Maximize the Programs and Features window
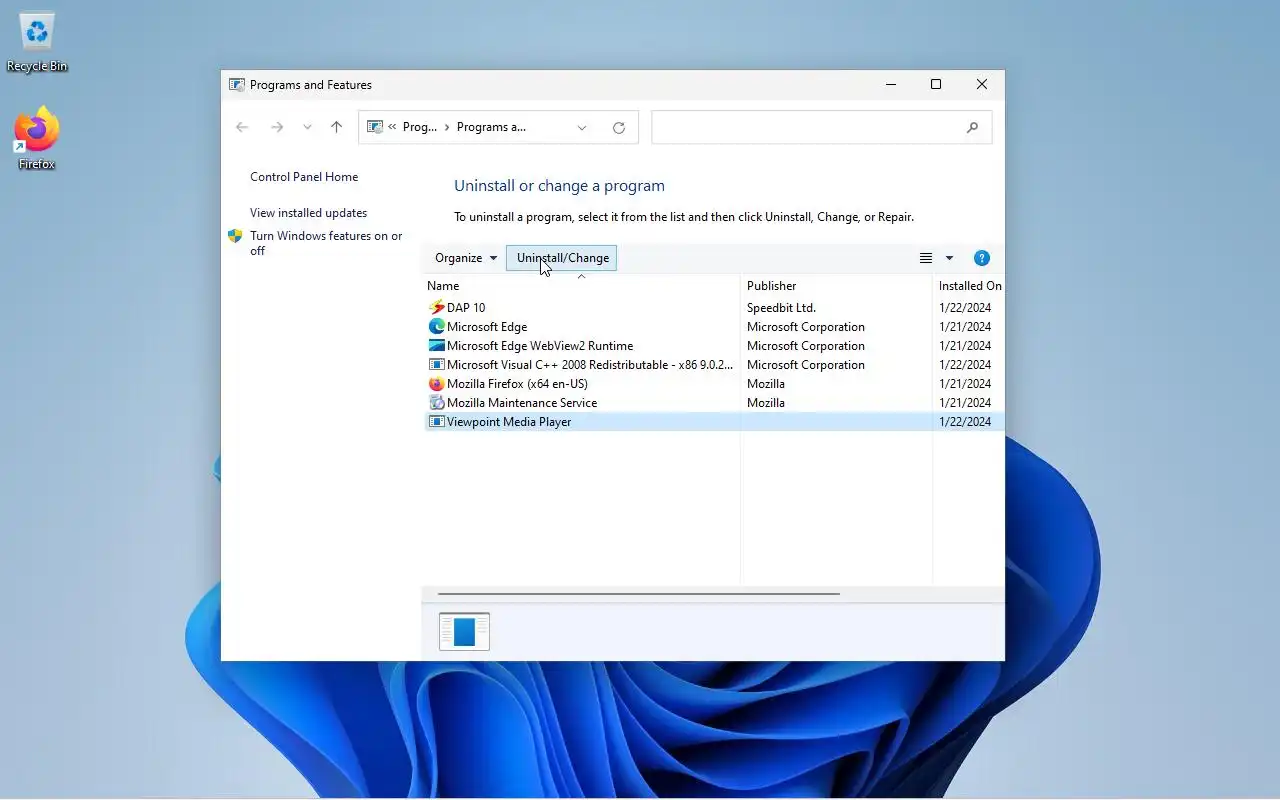 936,85
